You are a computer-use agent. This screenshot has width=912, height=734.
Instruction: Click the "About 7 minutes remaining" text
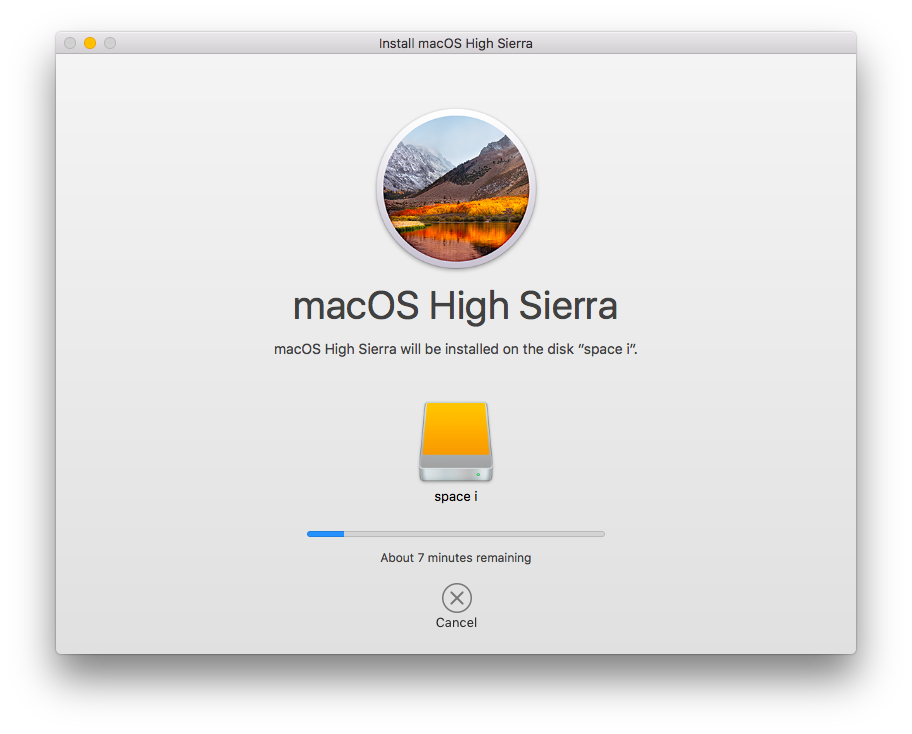tap(456, 557)
